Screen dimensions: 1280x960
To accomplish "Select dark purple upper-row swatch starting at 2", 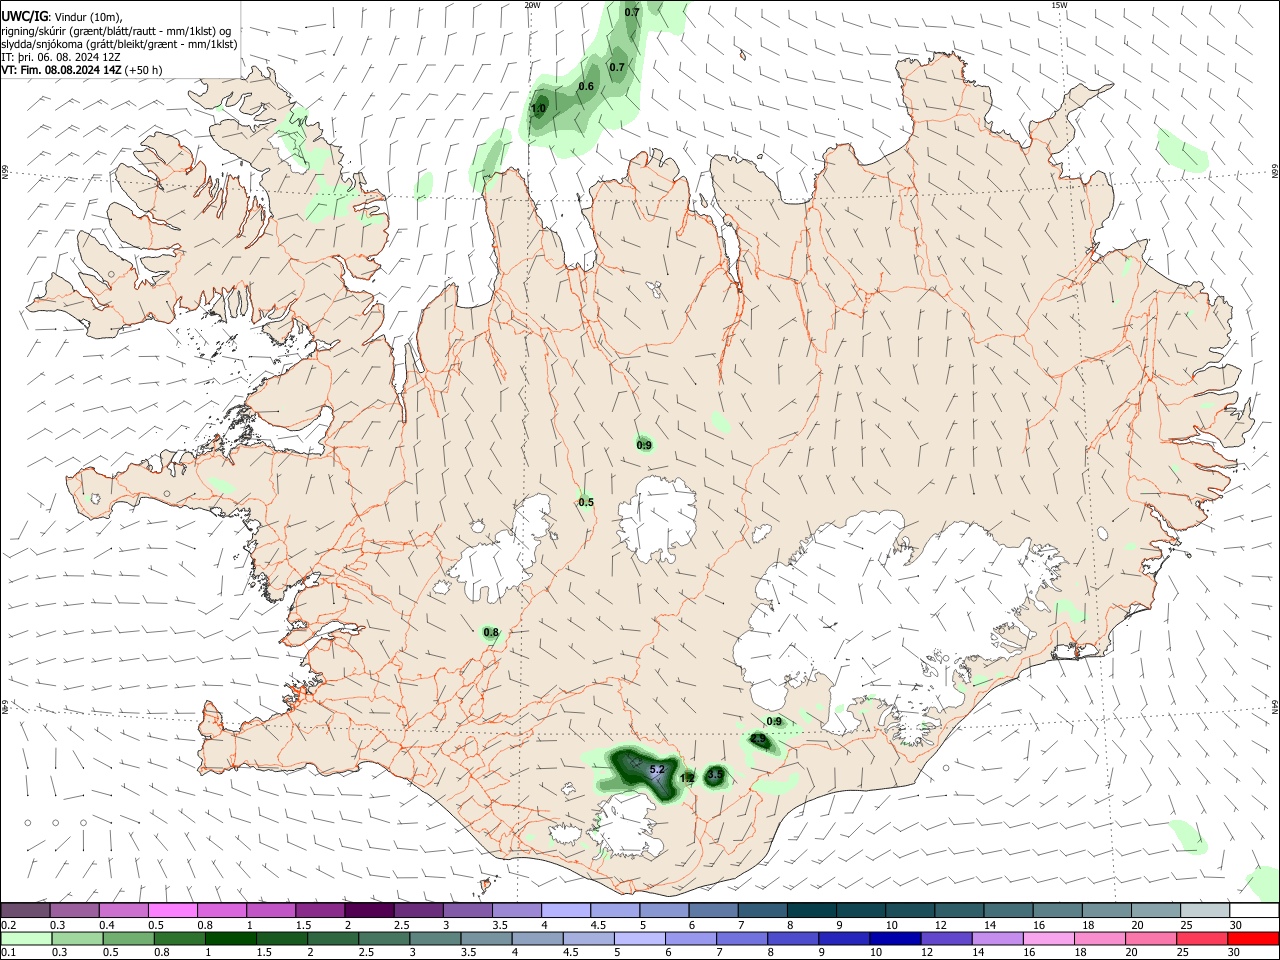I will tap(369, 911).
